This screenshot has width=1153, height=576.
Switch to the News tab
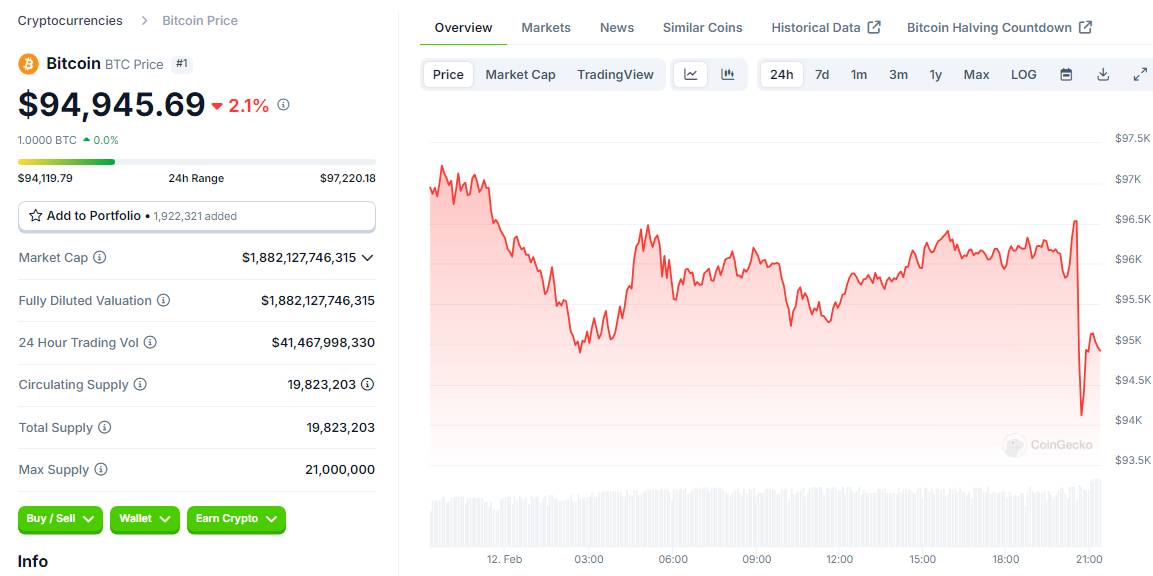617,27
